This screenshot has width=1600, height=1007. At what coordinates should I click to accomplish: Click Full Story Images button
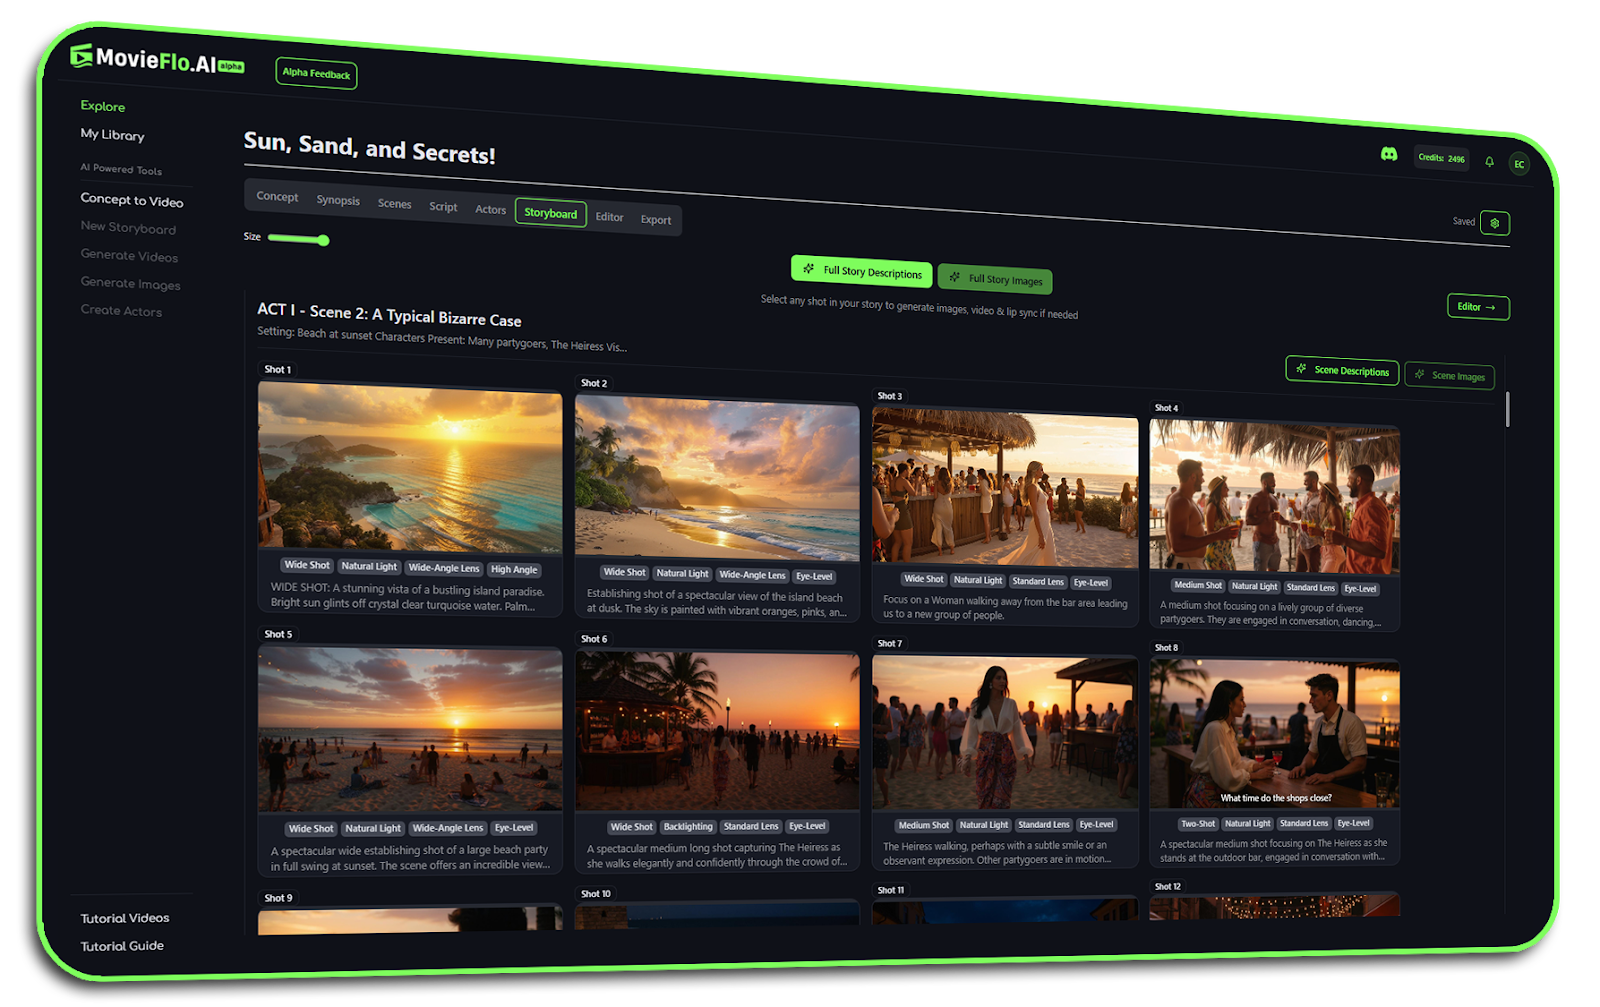click(995, 279)
